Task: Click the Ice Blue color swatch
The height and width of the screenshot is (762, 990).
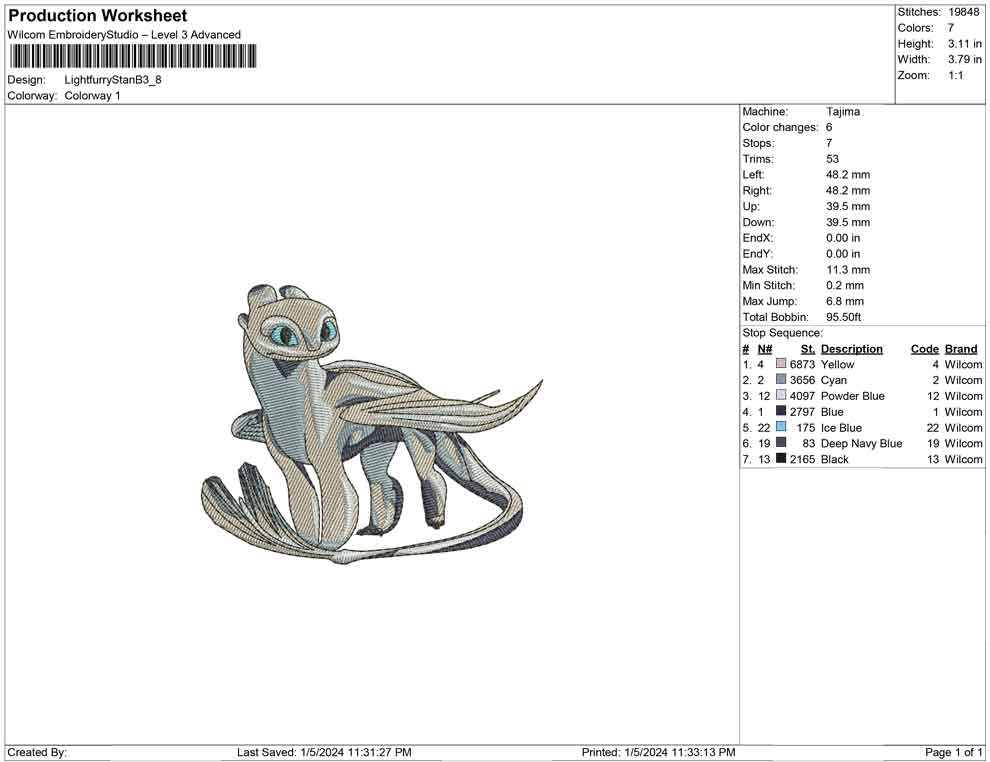Action: coord(781,427)
